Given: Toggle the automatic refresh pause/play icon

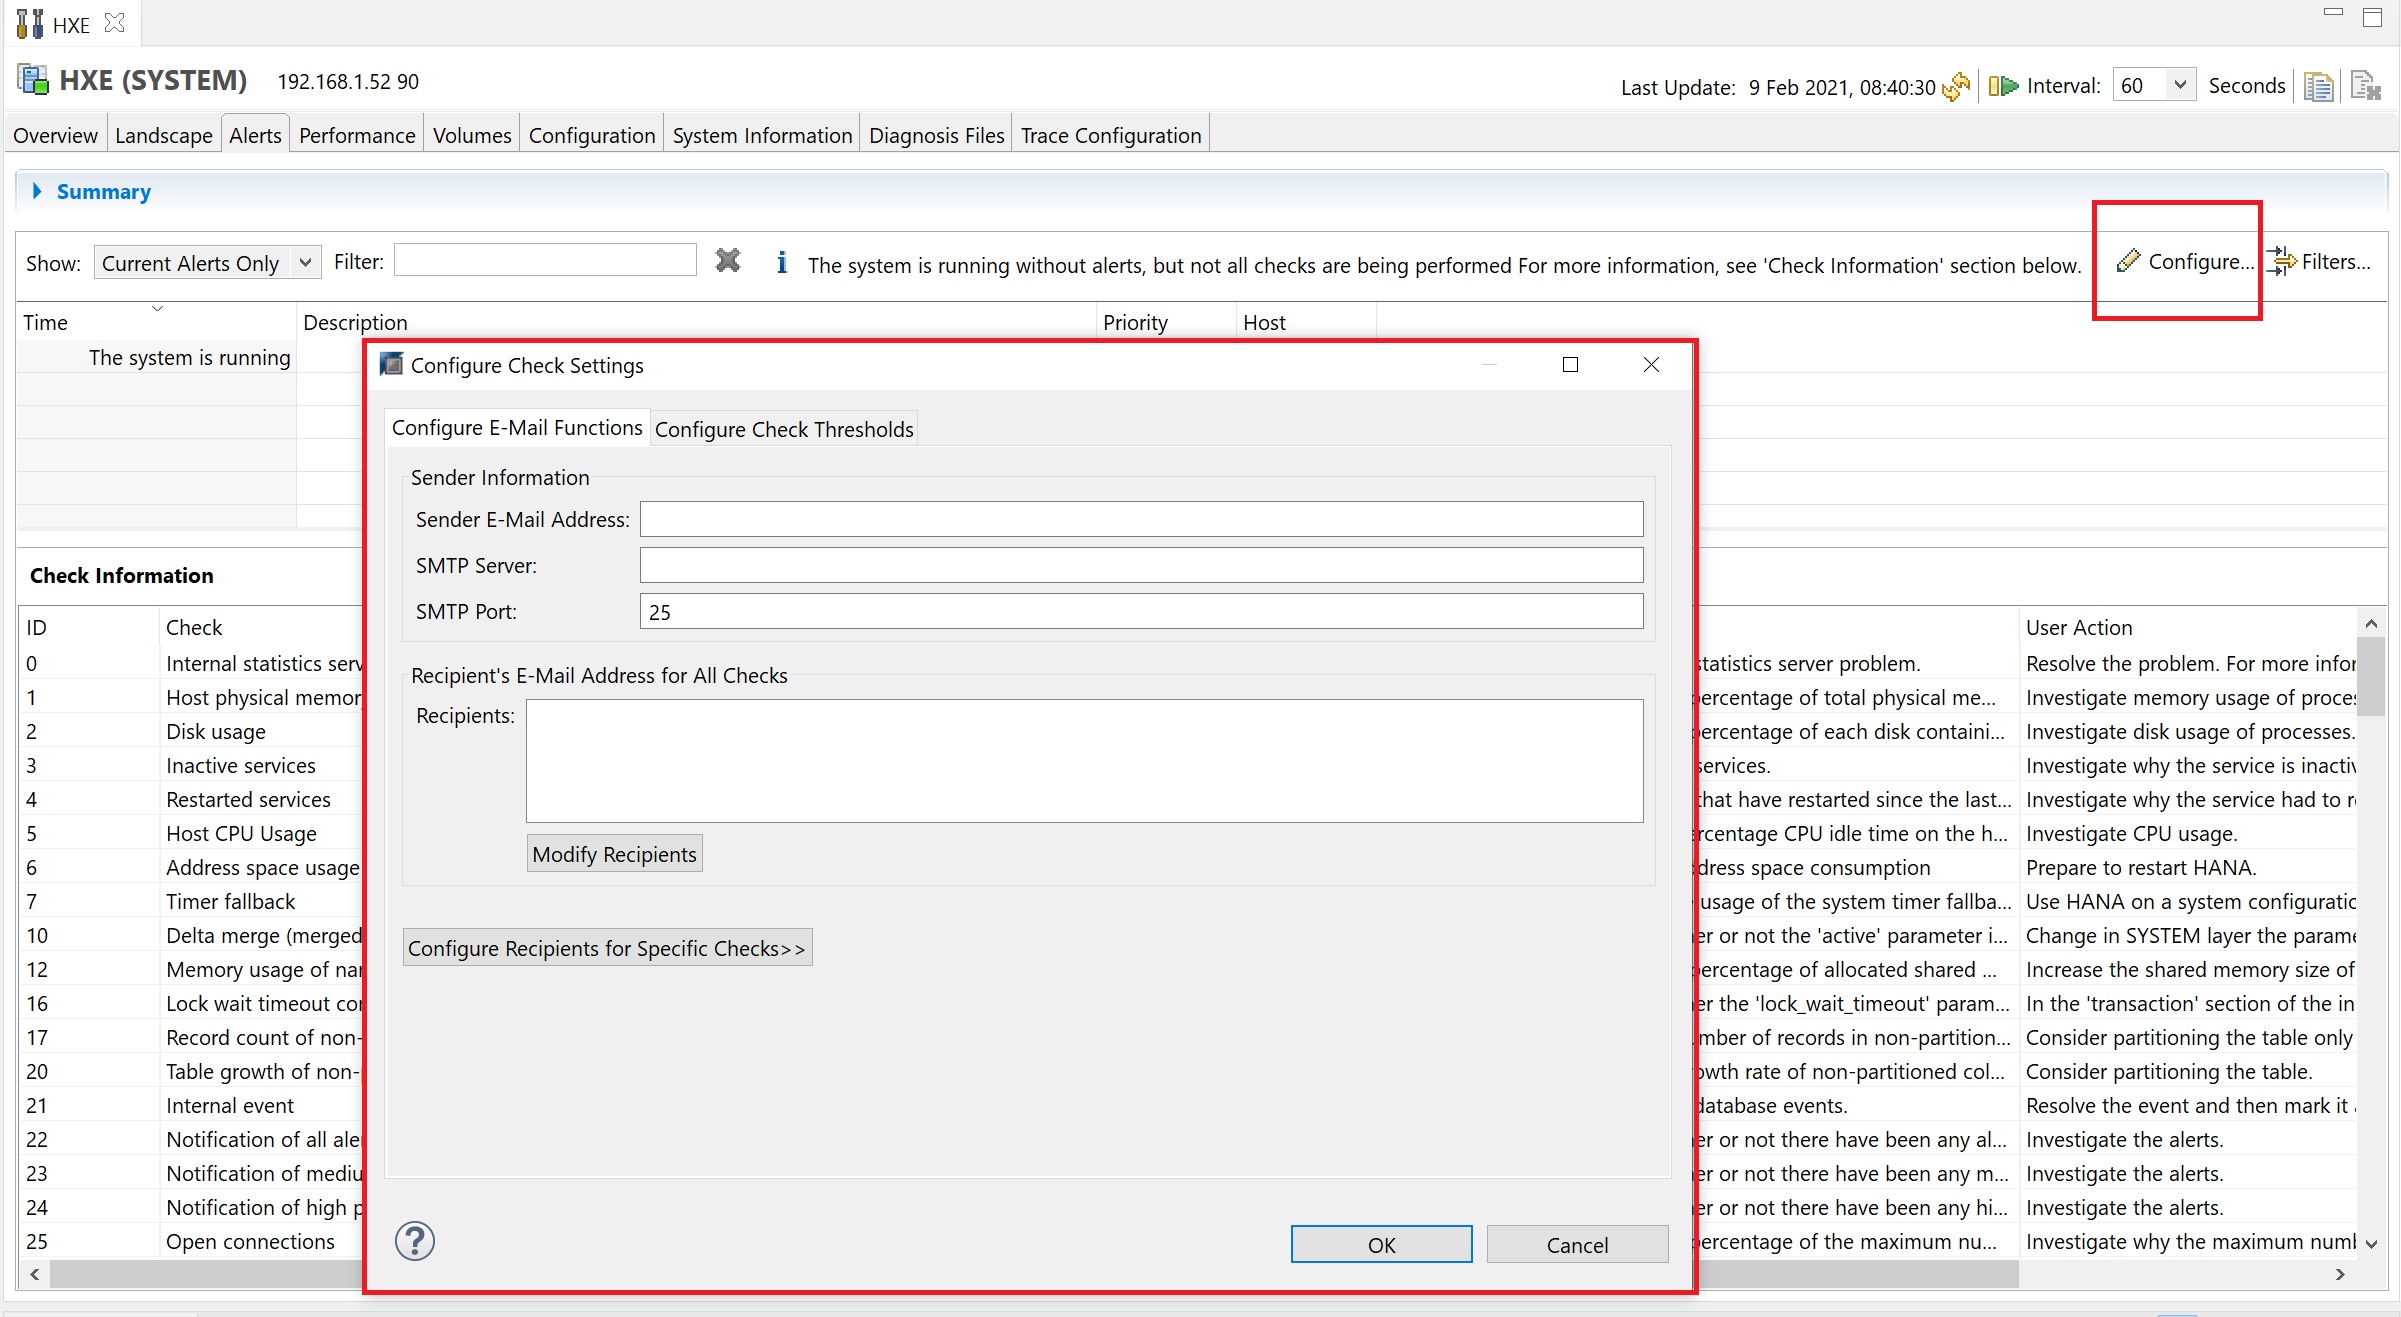Looking at the screenshot, I should click(2003, 86).
